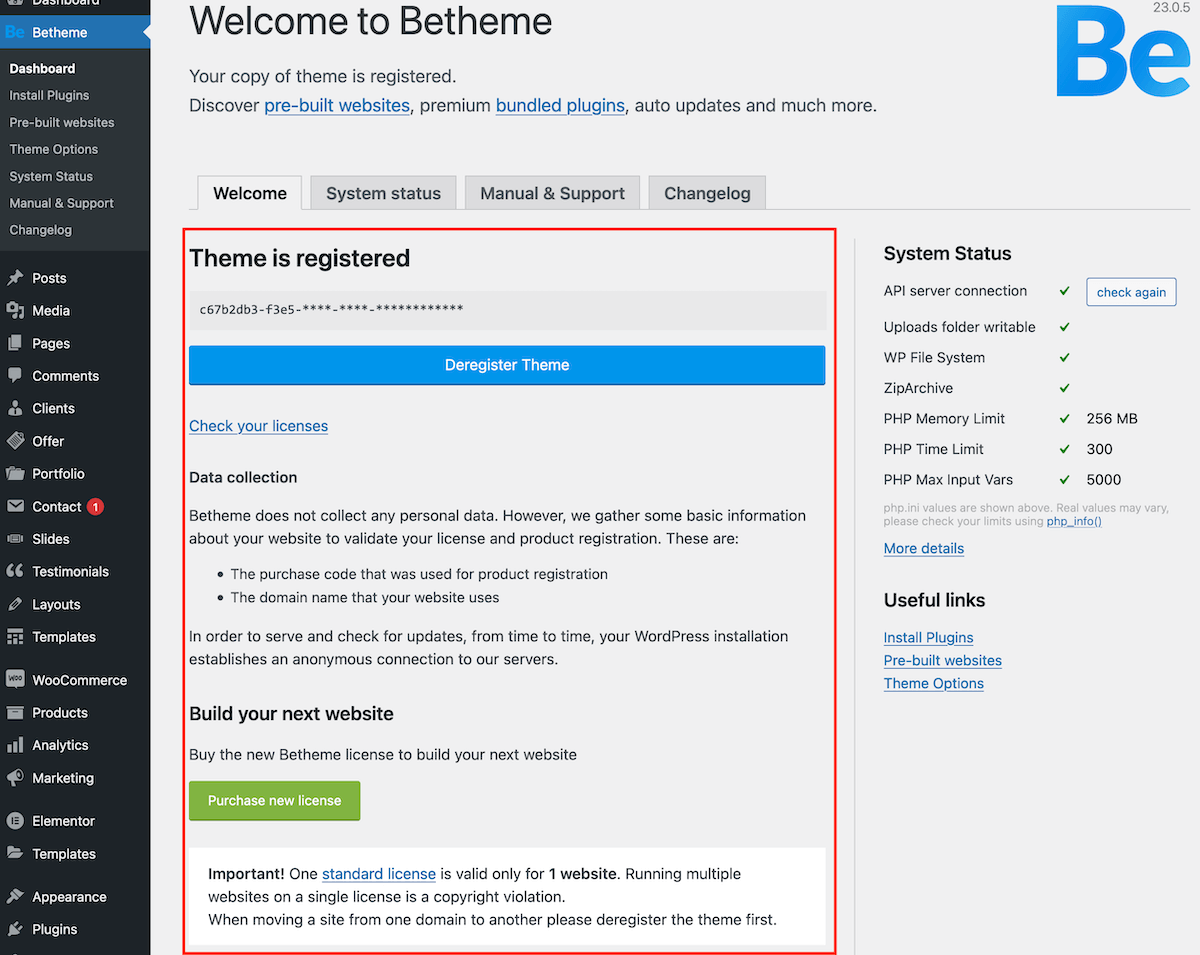The height and width of the screenshot is (955, 1200).
Task: Open Media via its sidebar icon
Action: (x=15, y=311)
